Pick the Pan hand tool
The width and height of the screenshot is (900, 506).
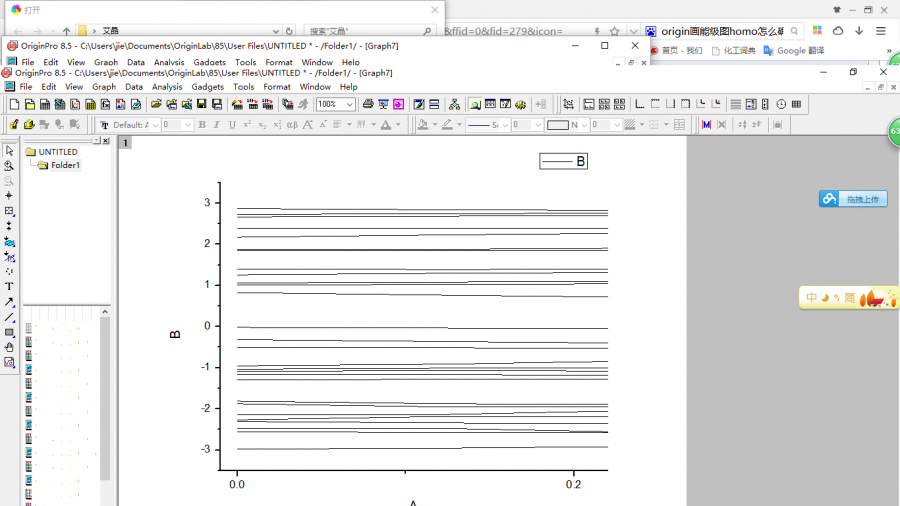click(x=9, y=347)
